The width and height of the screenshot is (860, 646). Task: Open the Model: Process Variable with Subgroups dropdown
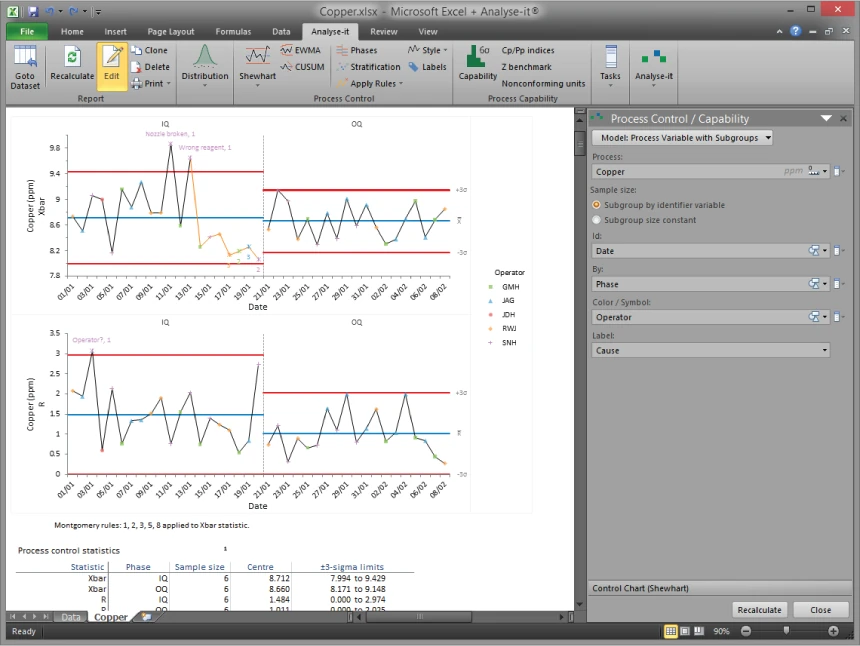(682, 137)
